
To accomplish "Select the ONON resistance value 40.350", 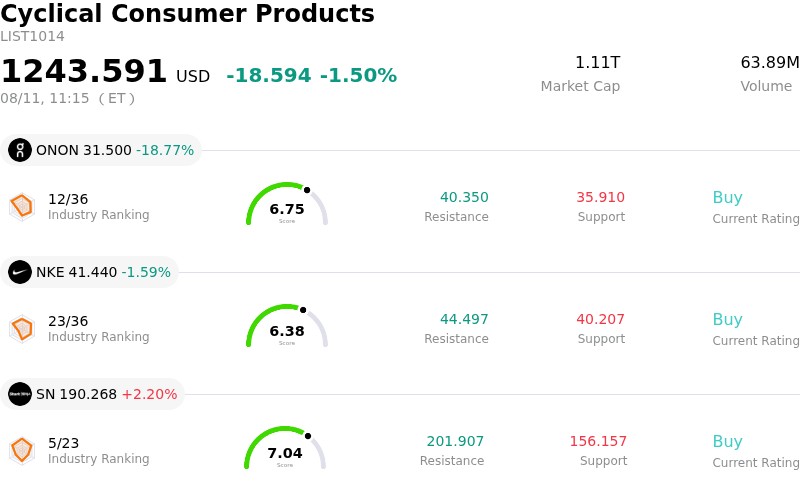I will [464, 197].
